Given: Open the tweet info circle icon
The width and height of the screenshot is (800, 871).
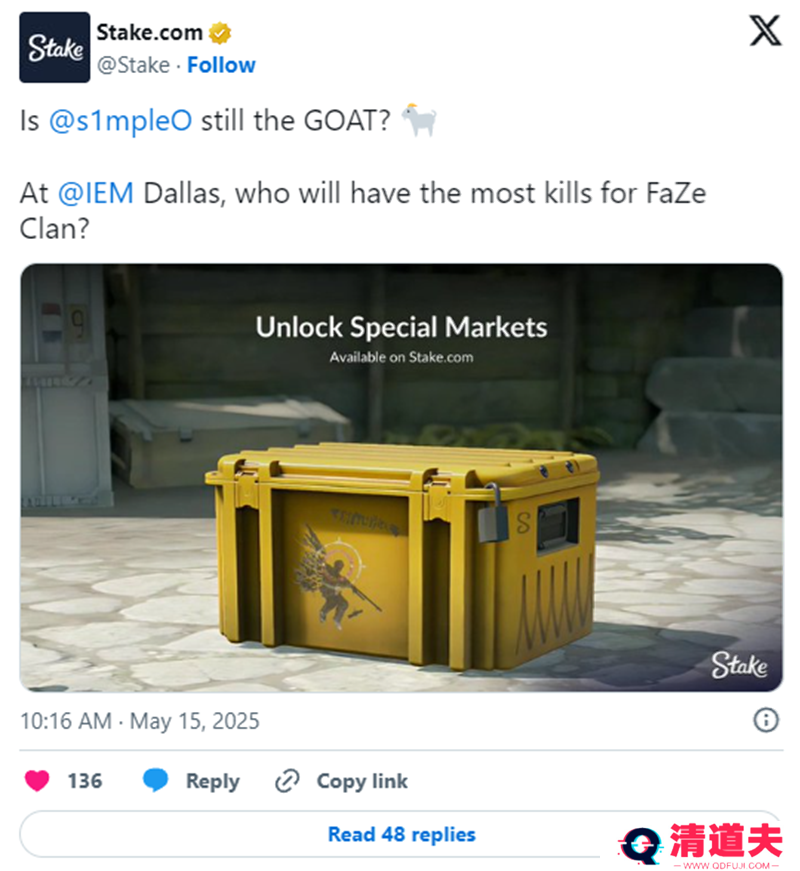Looking at the screenshot, I should (x=766, y=720).
